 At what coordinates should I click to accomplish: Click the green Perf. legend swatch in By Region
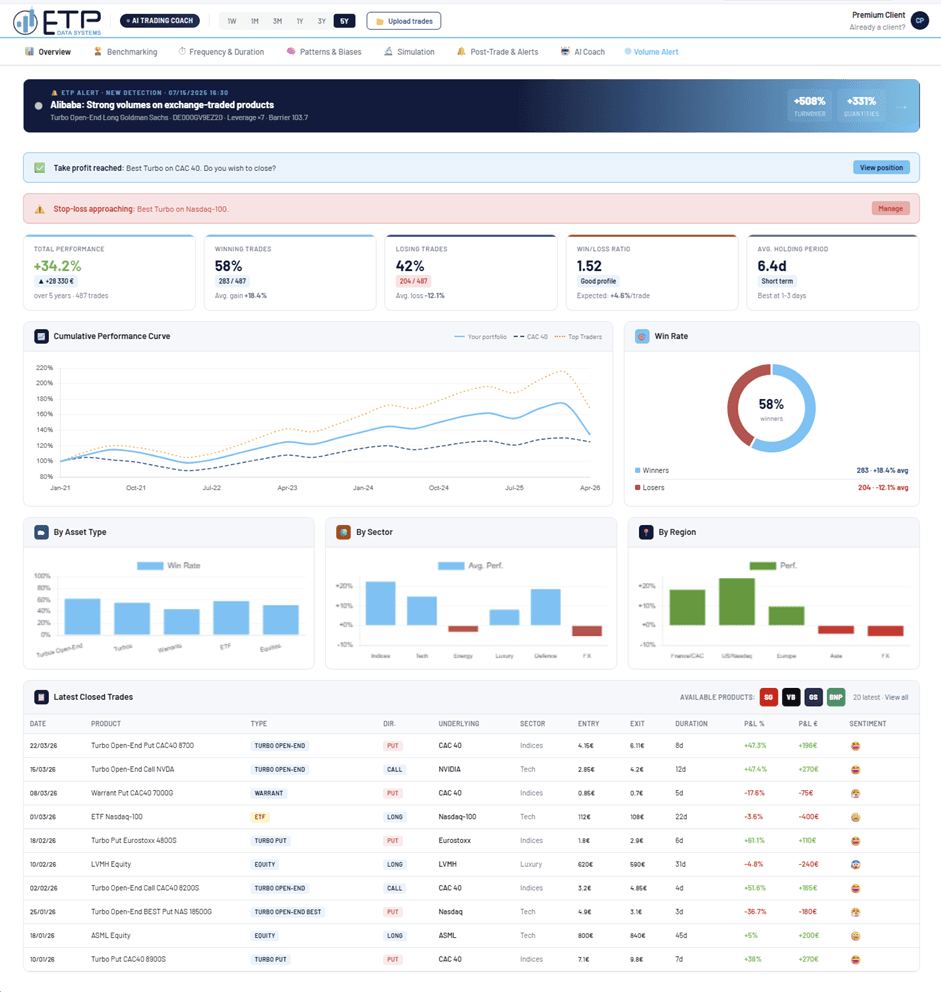[x=763, y=566]
